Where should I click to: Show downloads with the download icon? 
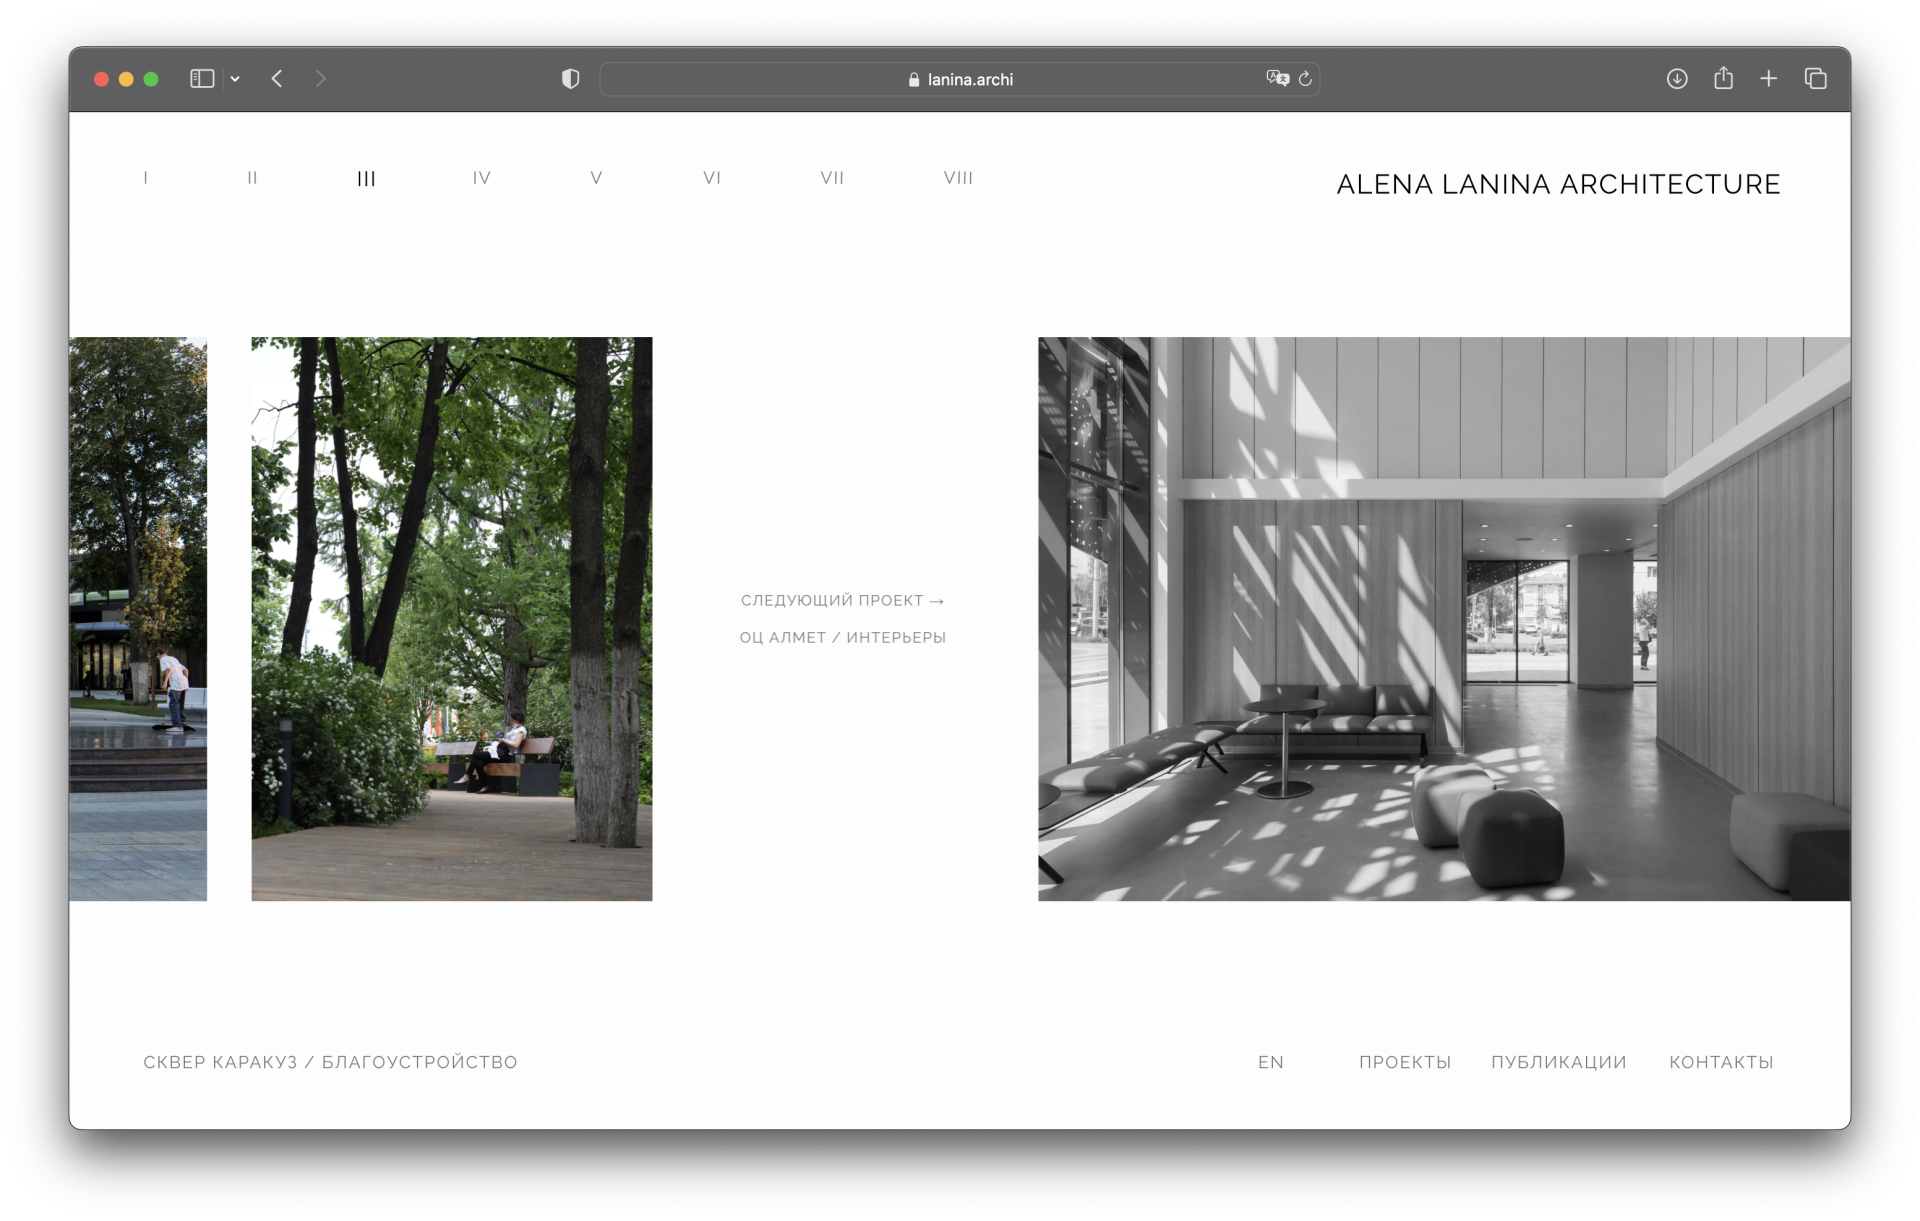point(1677,79)
